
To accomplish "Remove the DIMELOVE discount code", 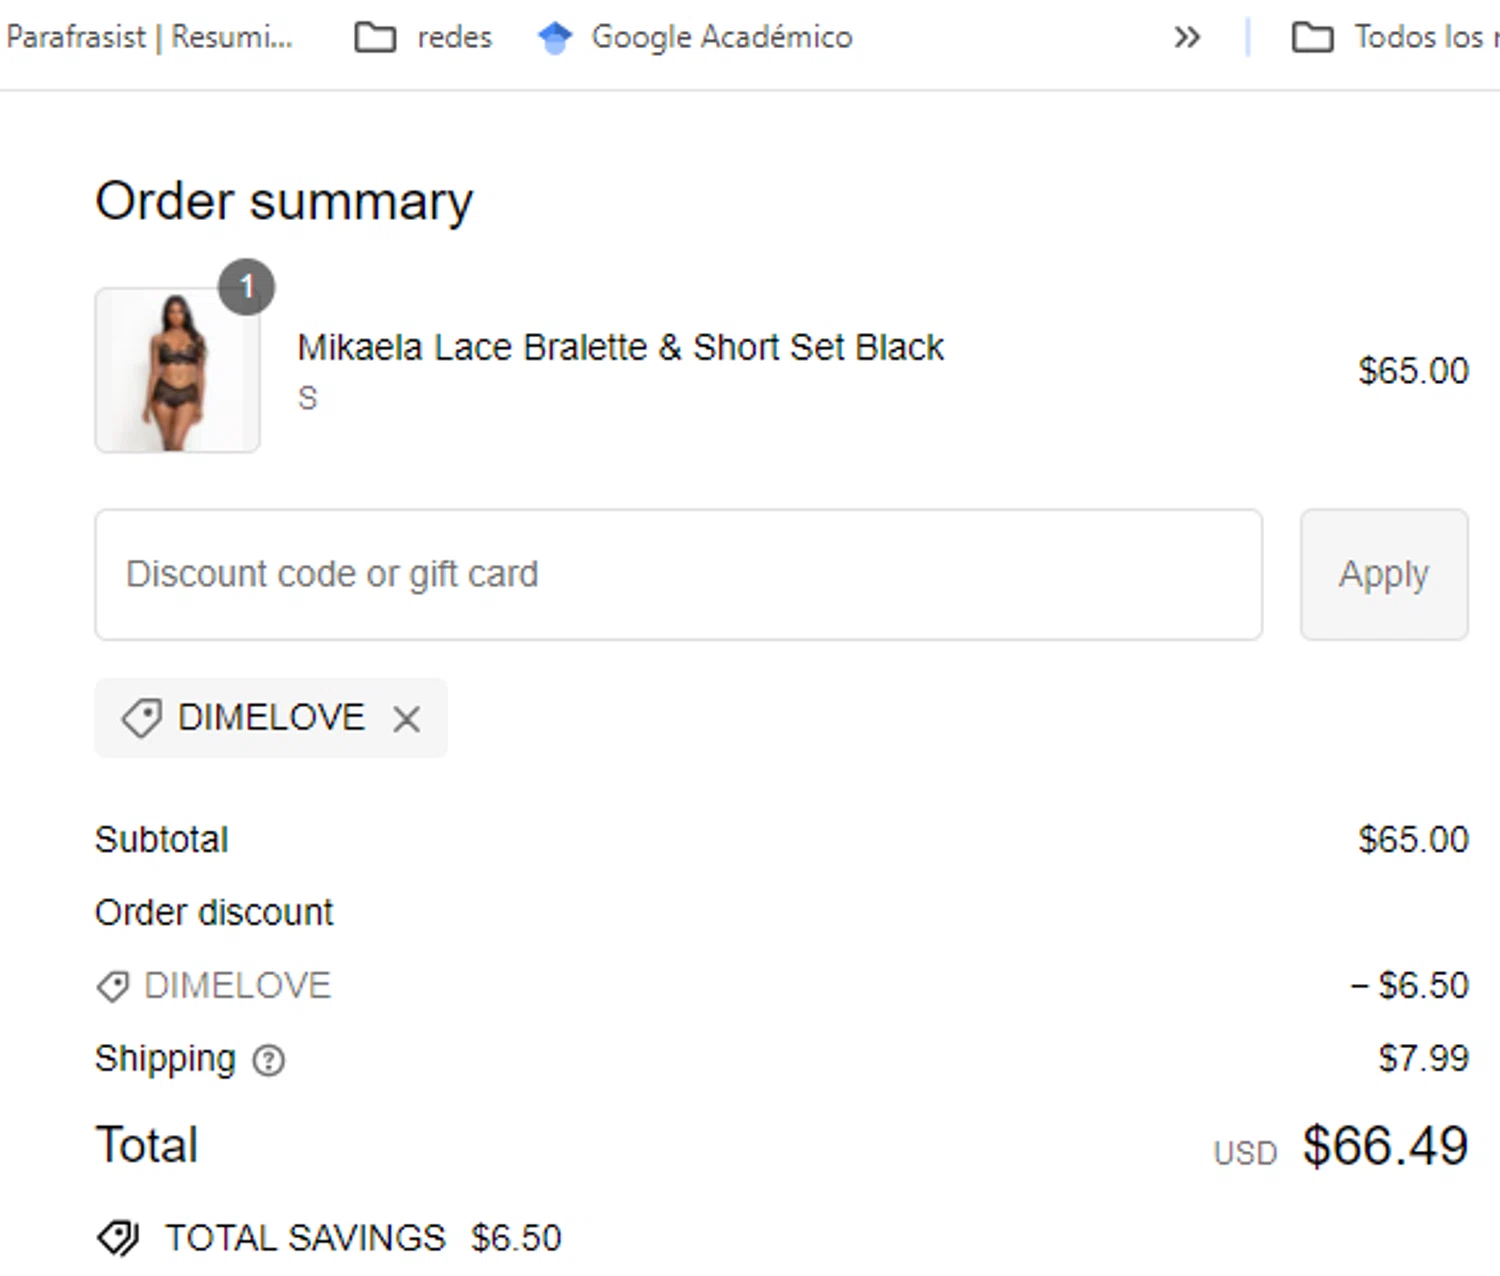I will pyautogui.click(x=406, y=719).
